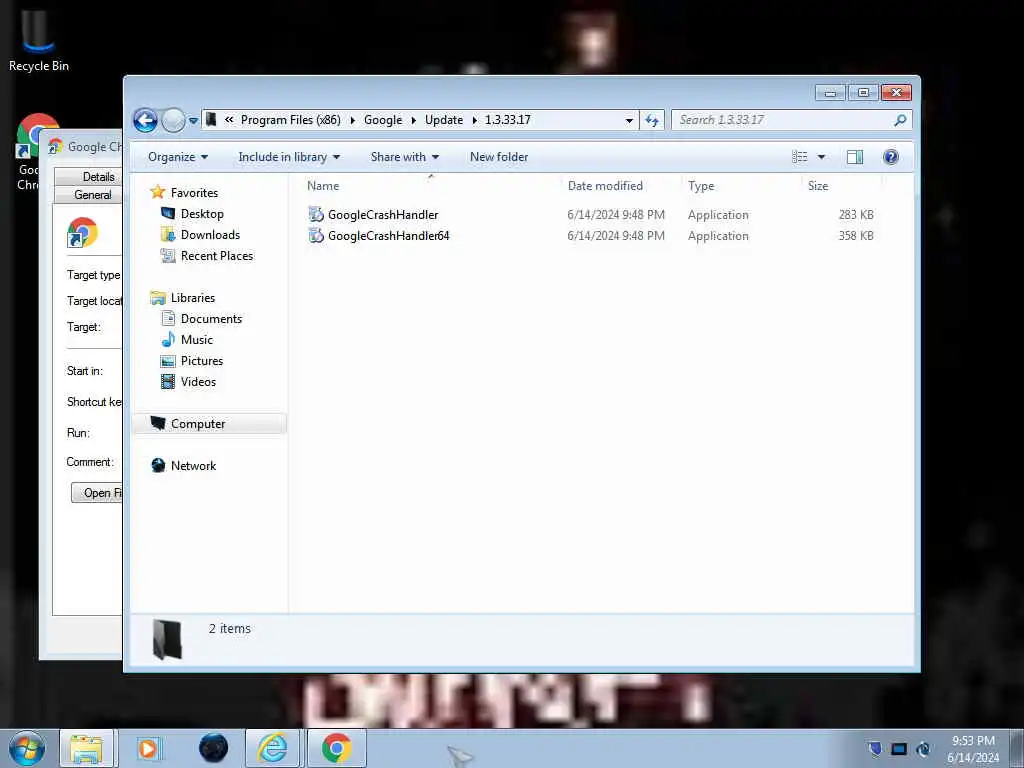The width and height of the screenshot is (1024, 768).
Task: Go back with the Explorer back arrow
Action: (x=145, y=120)
